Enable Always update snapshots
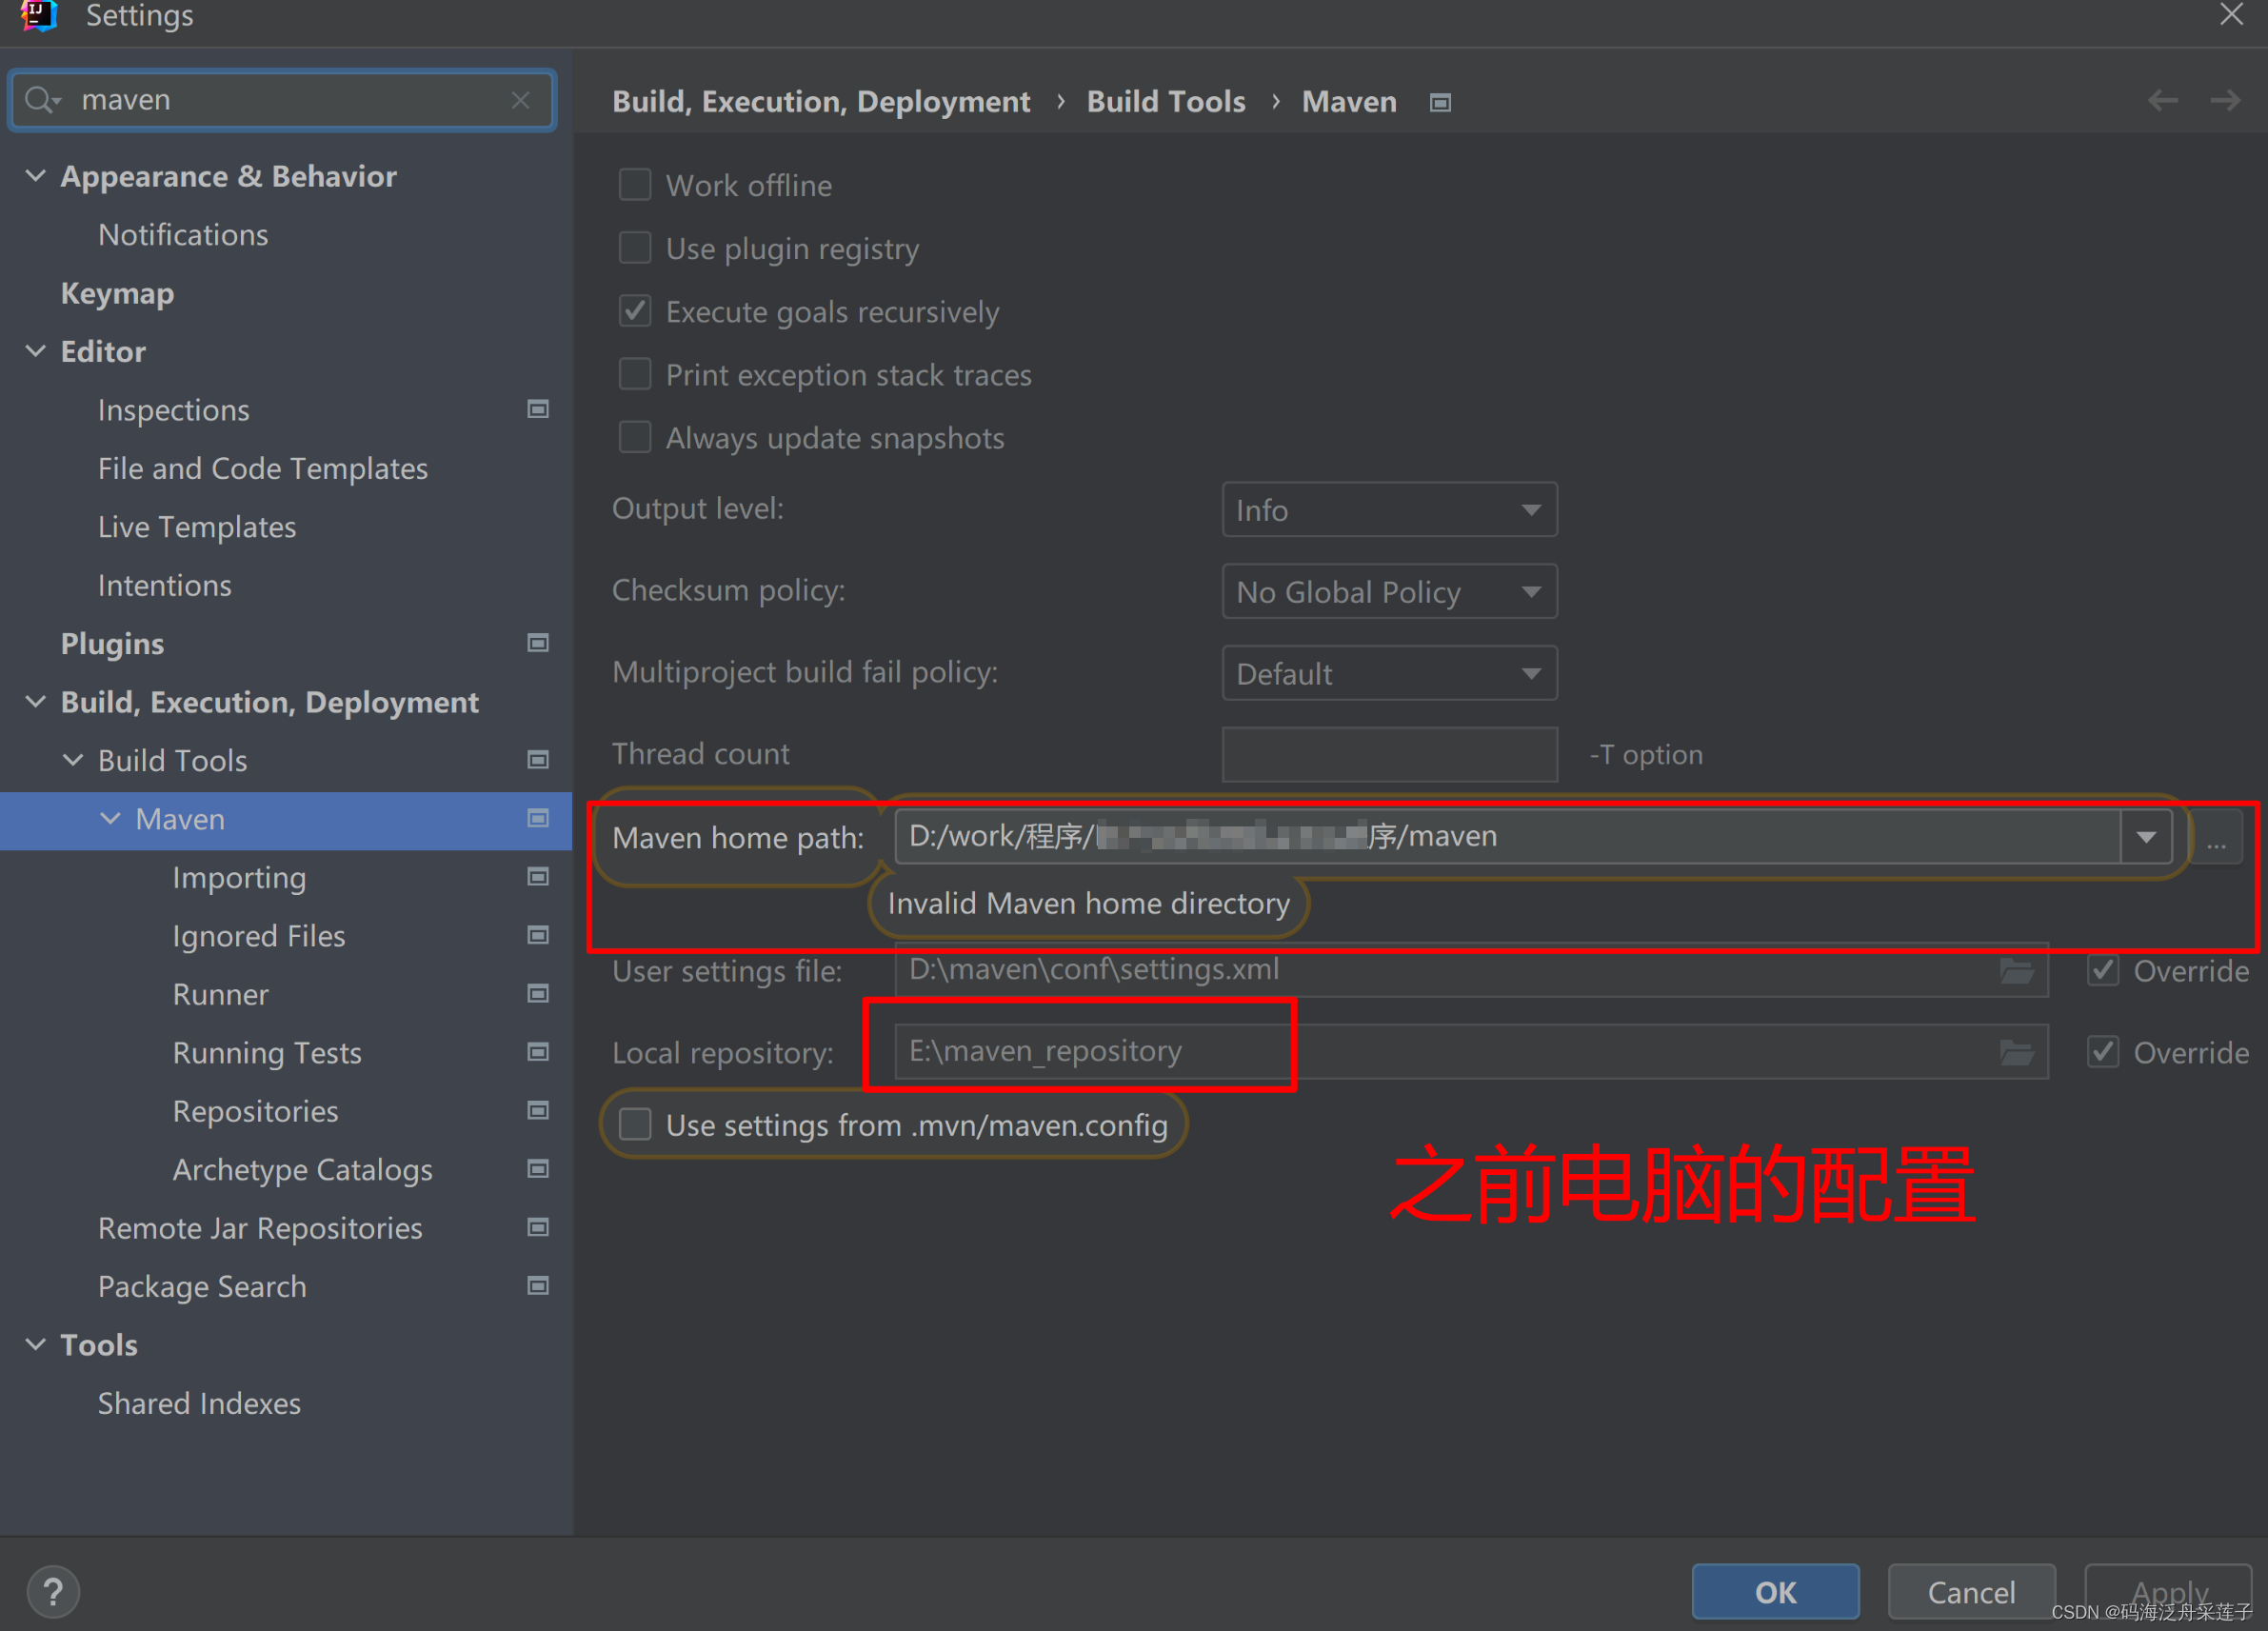Image resolution: width=2268 pixels, height=1631 pixels. 635,437
